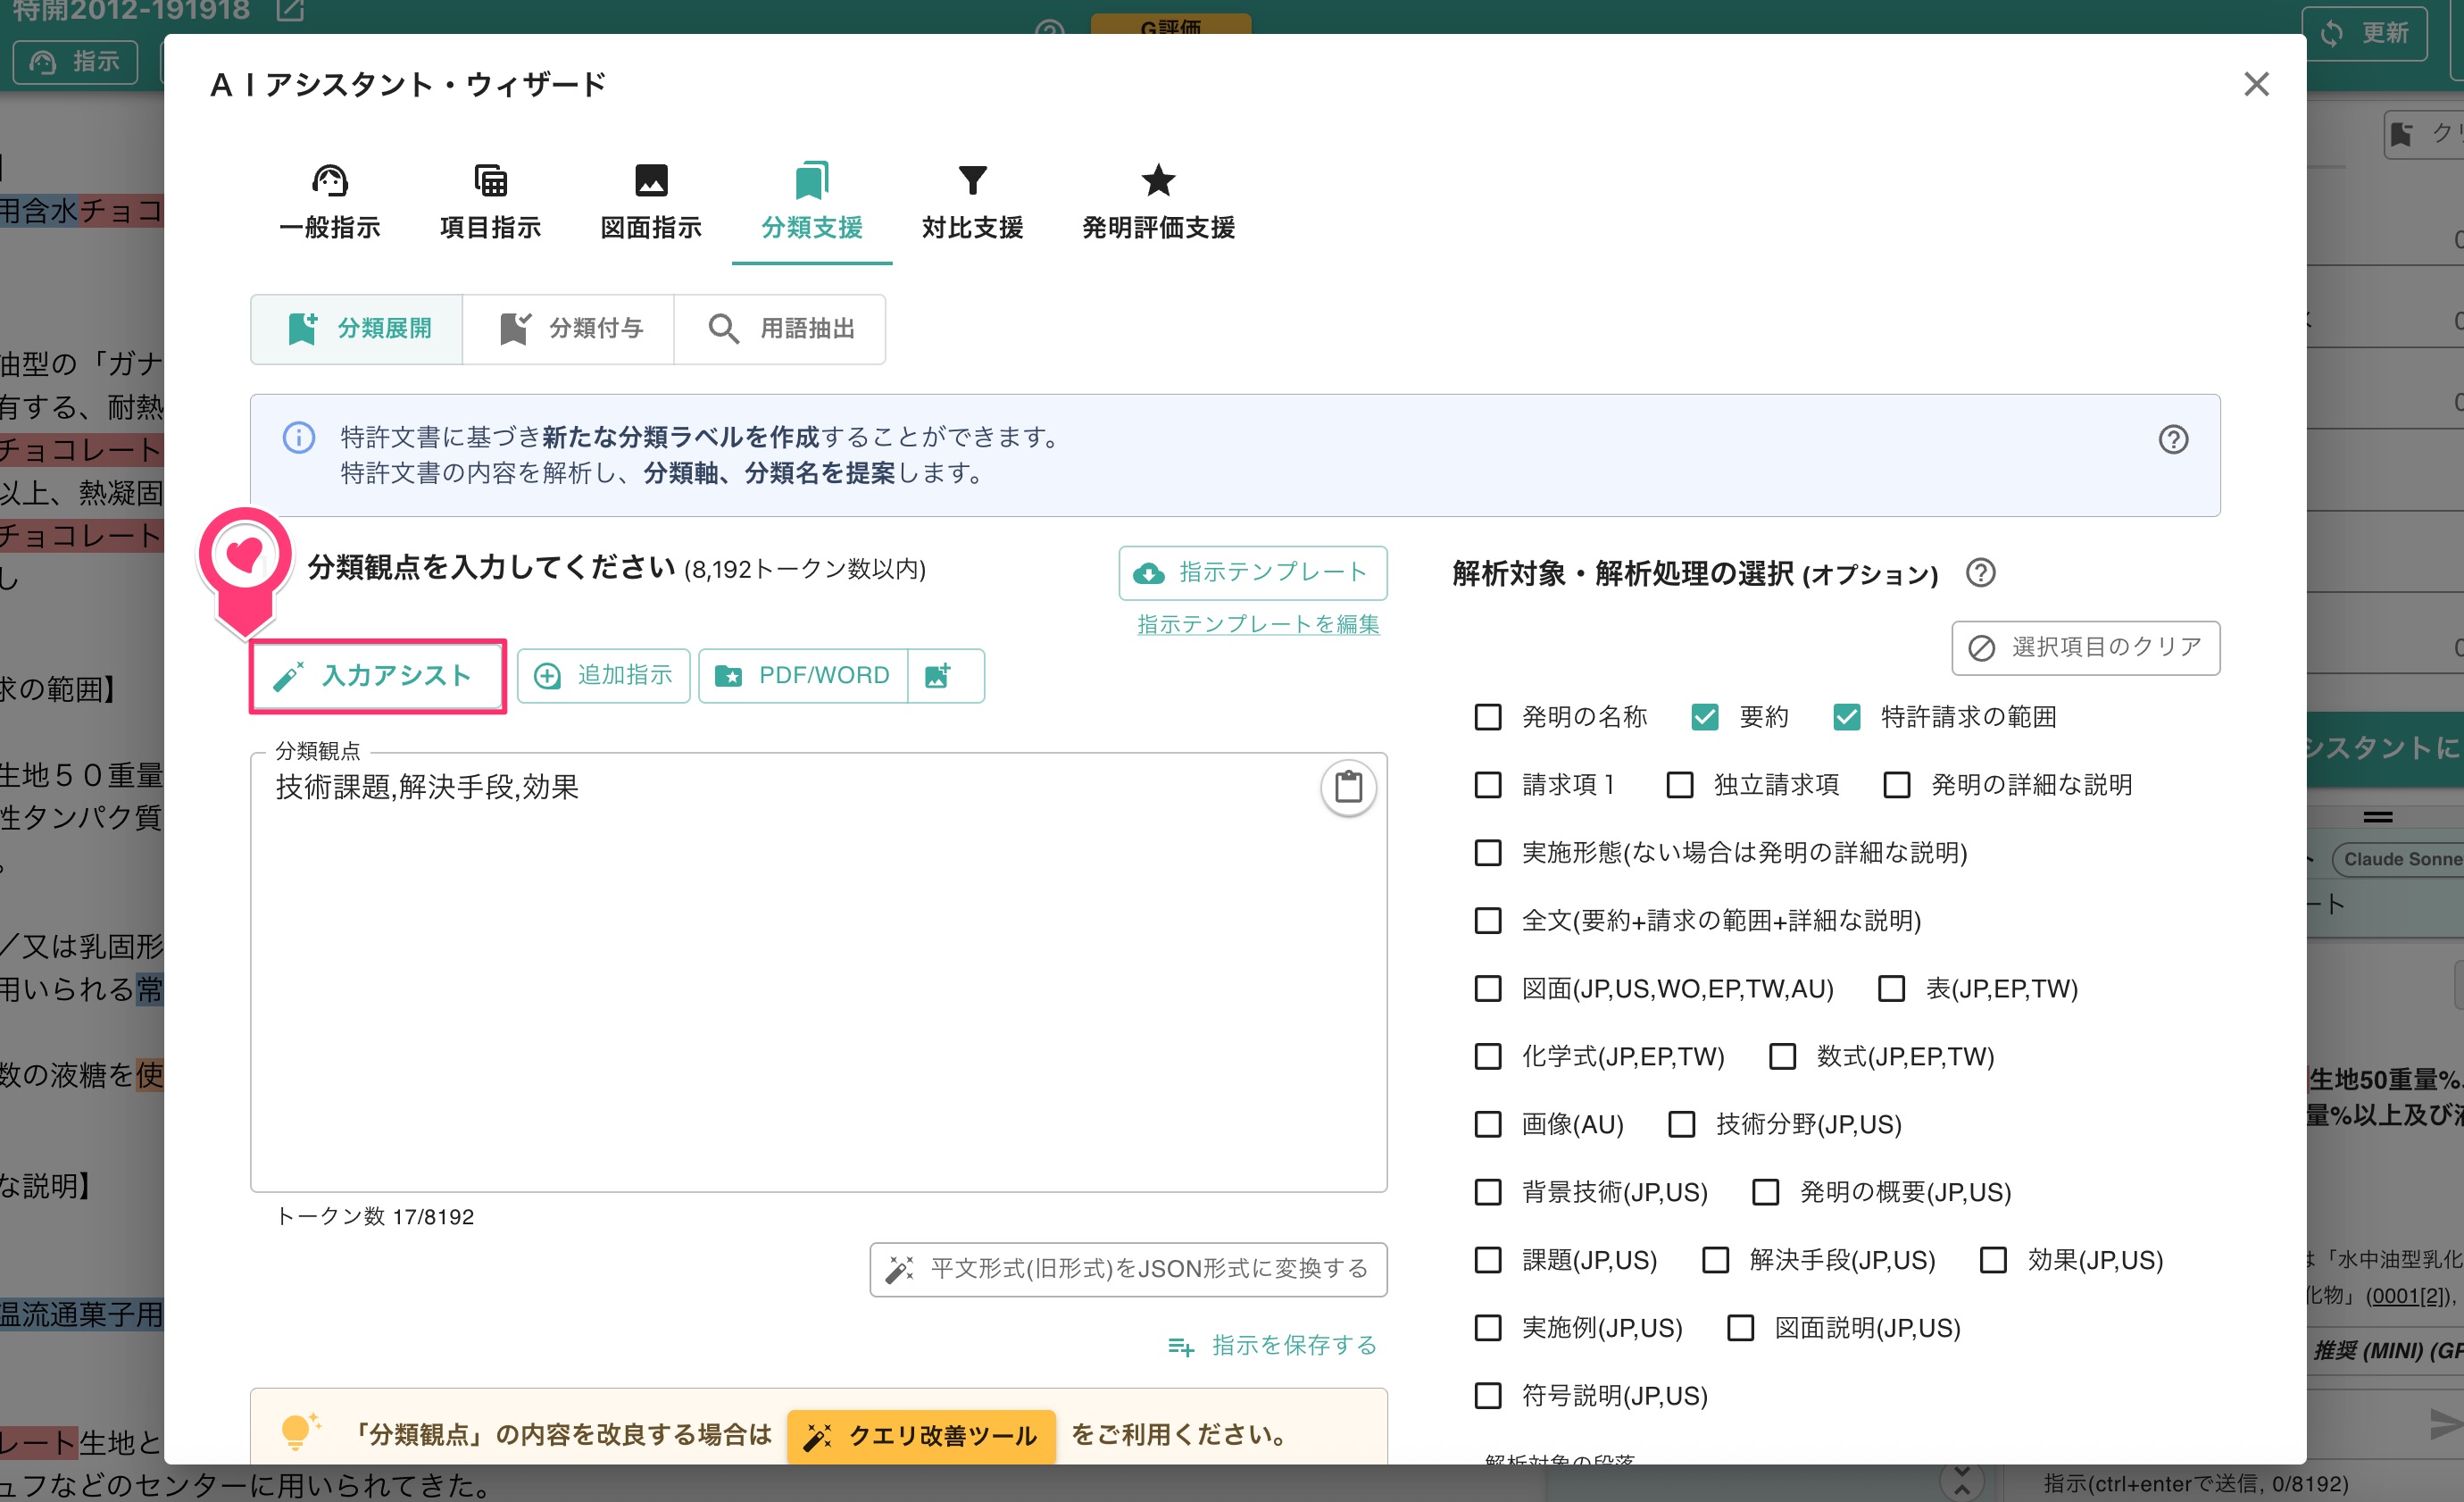The height and width of the screenshot is (1502, 2464).
Task: Click the 追加指示 button
Action: (x=603, y=676)
